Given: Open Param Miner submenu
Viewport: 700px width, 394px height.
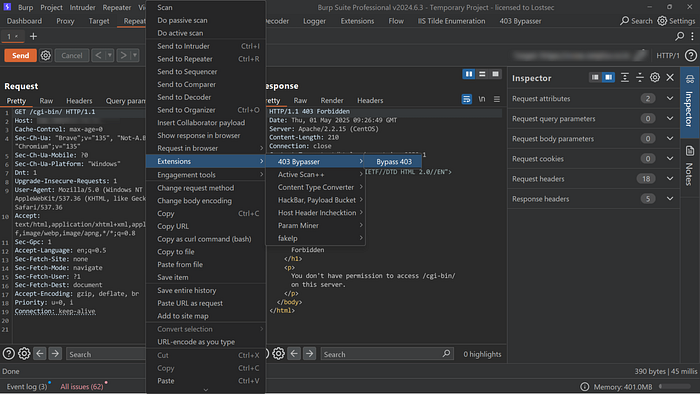Looking at the screenshot, I should tap(315, 226).
